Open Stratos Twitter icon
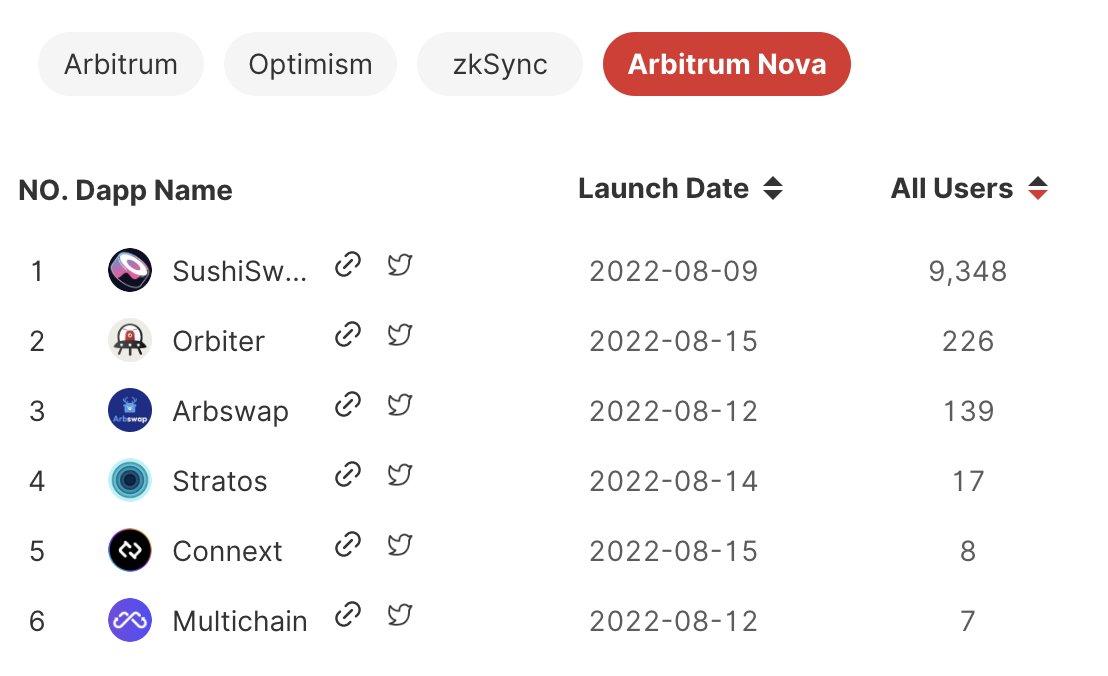 (400, 475)
